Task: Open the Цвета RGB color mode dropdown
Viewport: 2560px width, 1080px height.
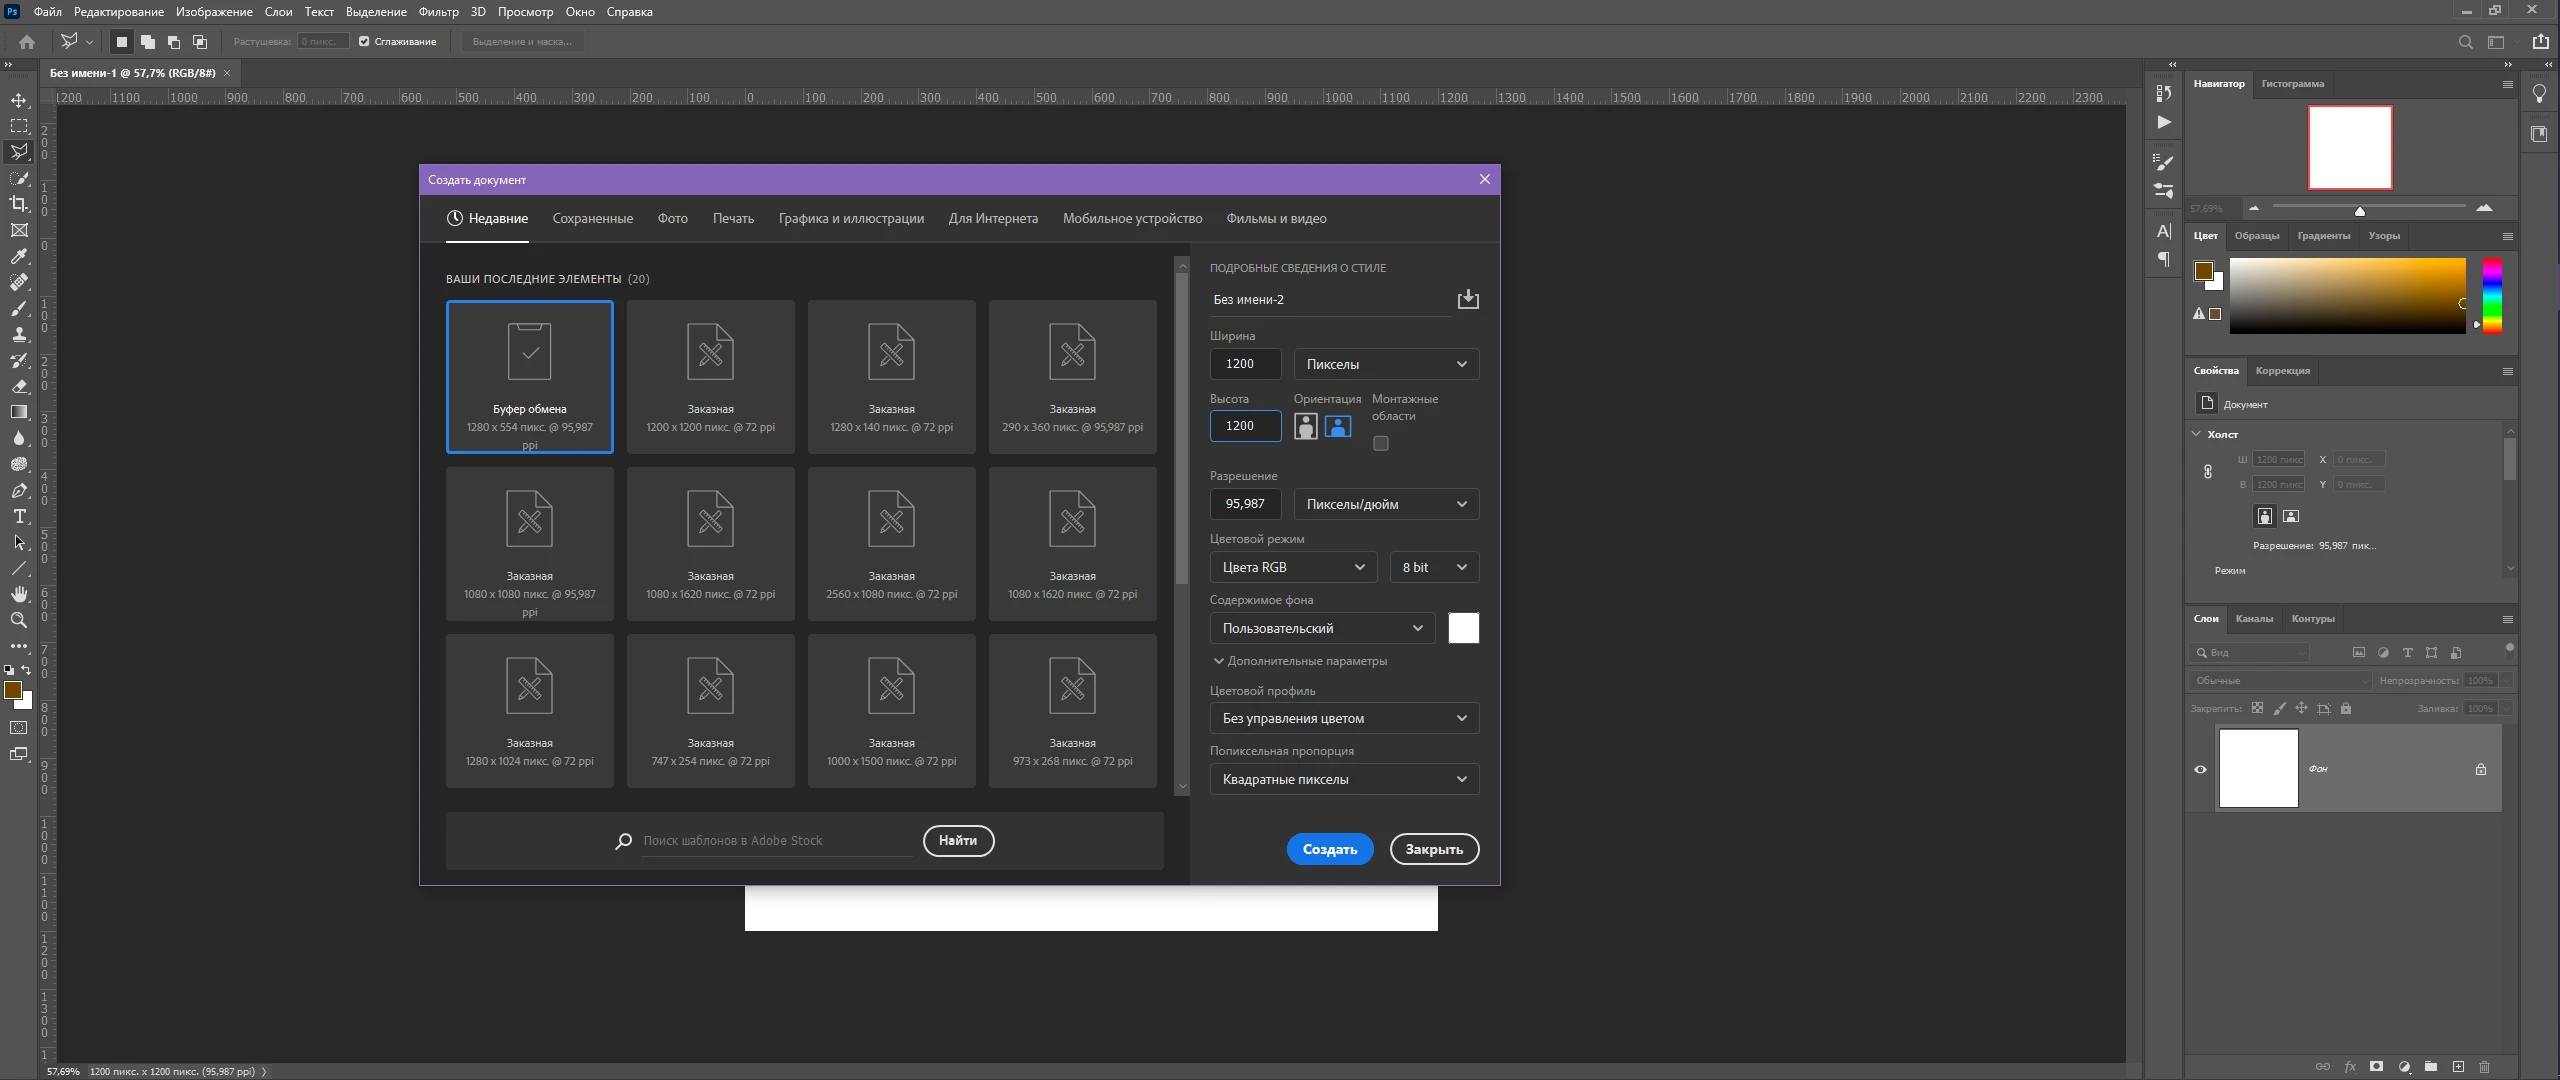Action: [1292, 567]
